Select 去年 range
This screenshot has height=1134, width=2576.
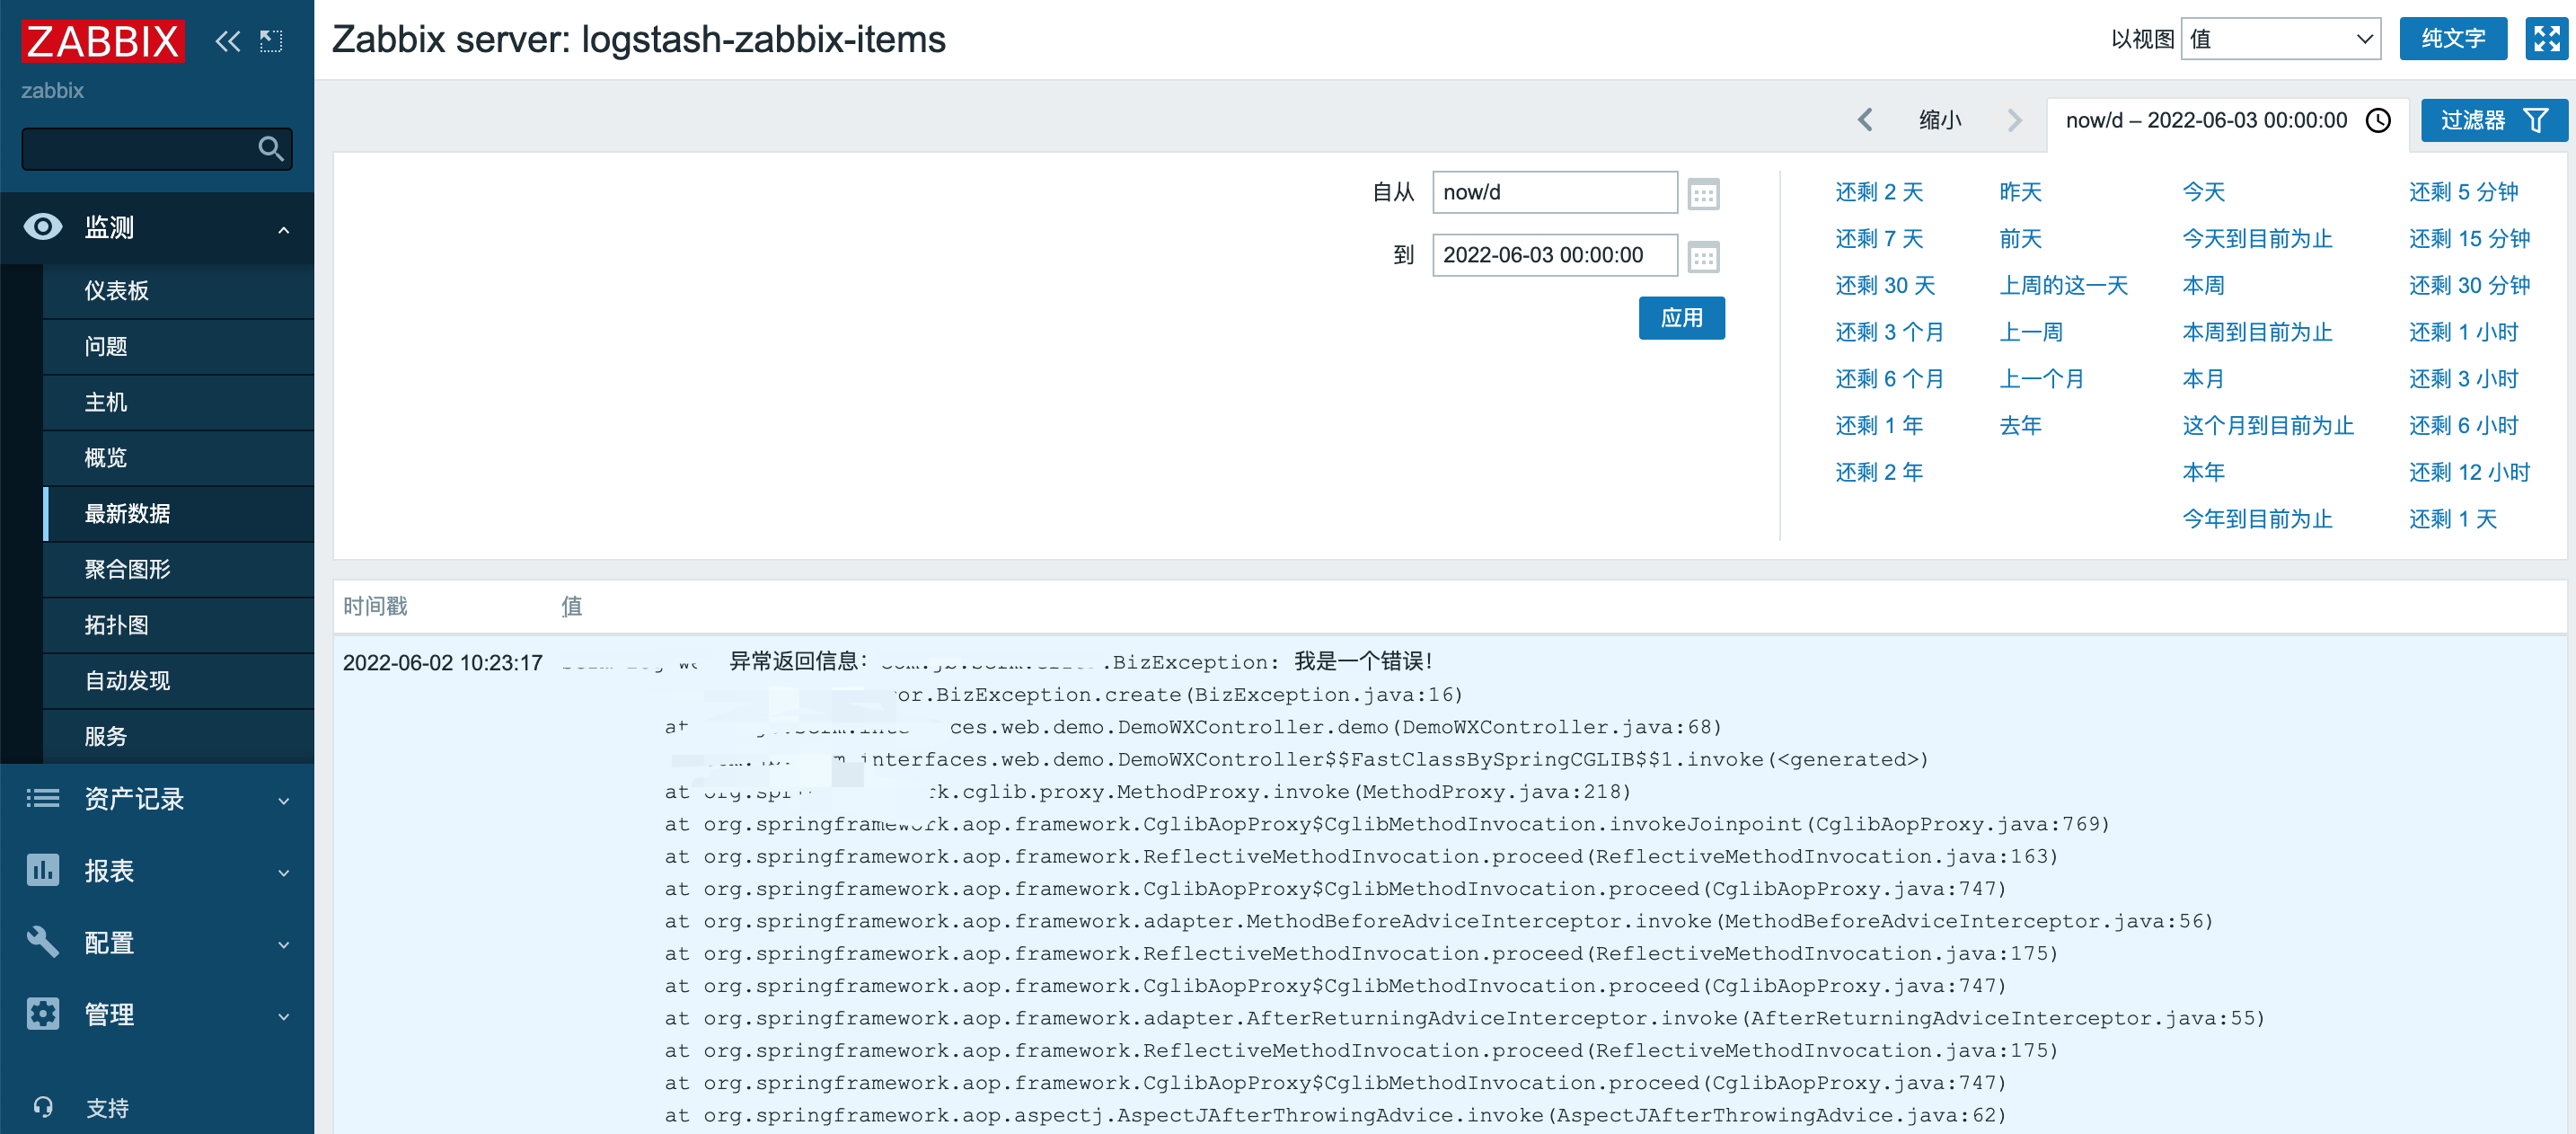pyautogui.click(x=2020, y=426)
